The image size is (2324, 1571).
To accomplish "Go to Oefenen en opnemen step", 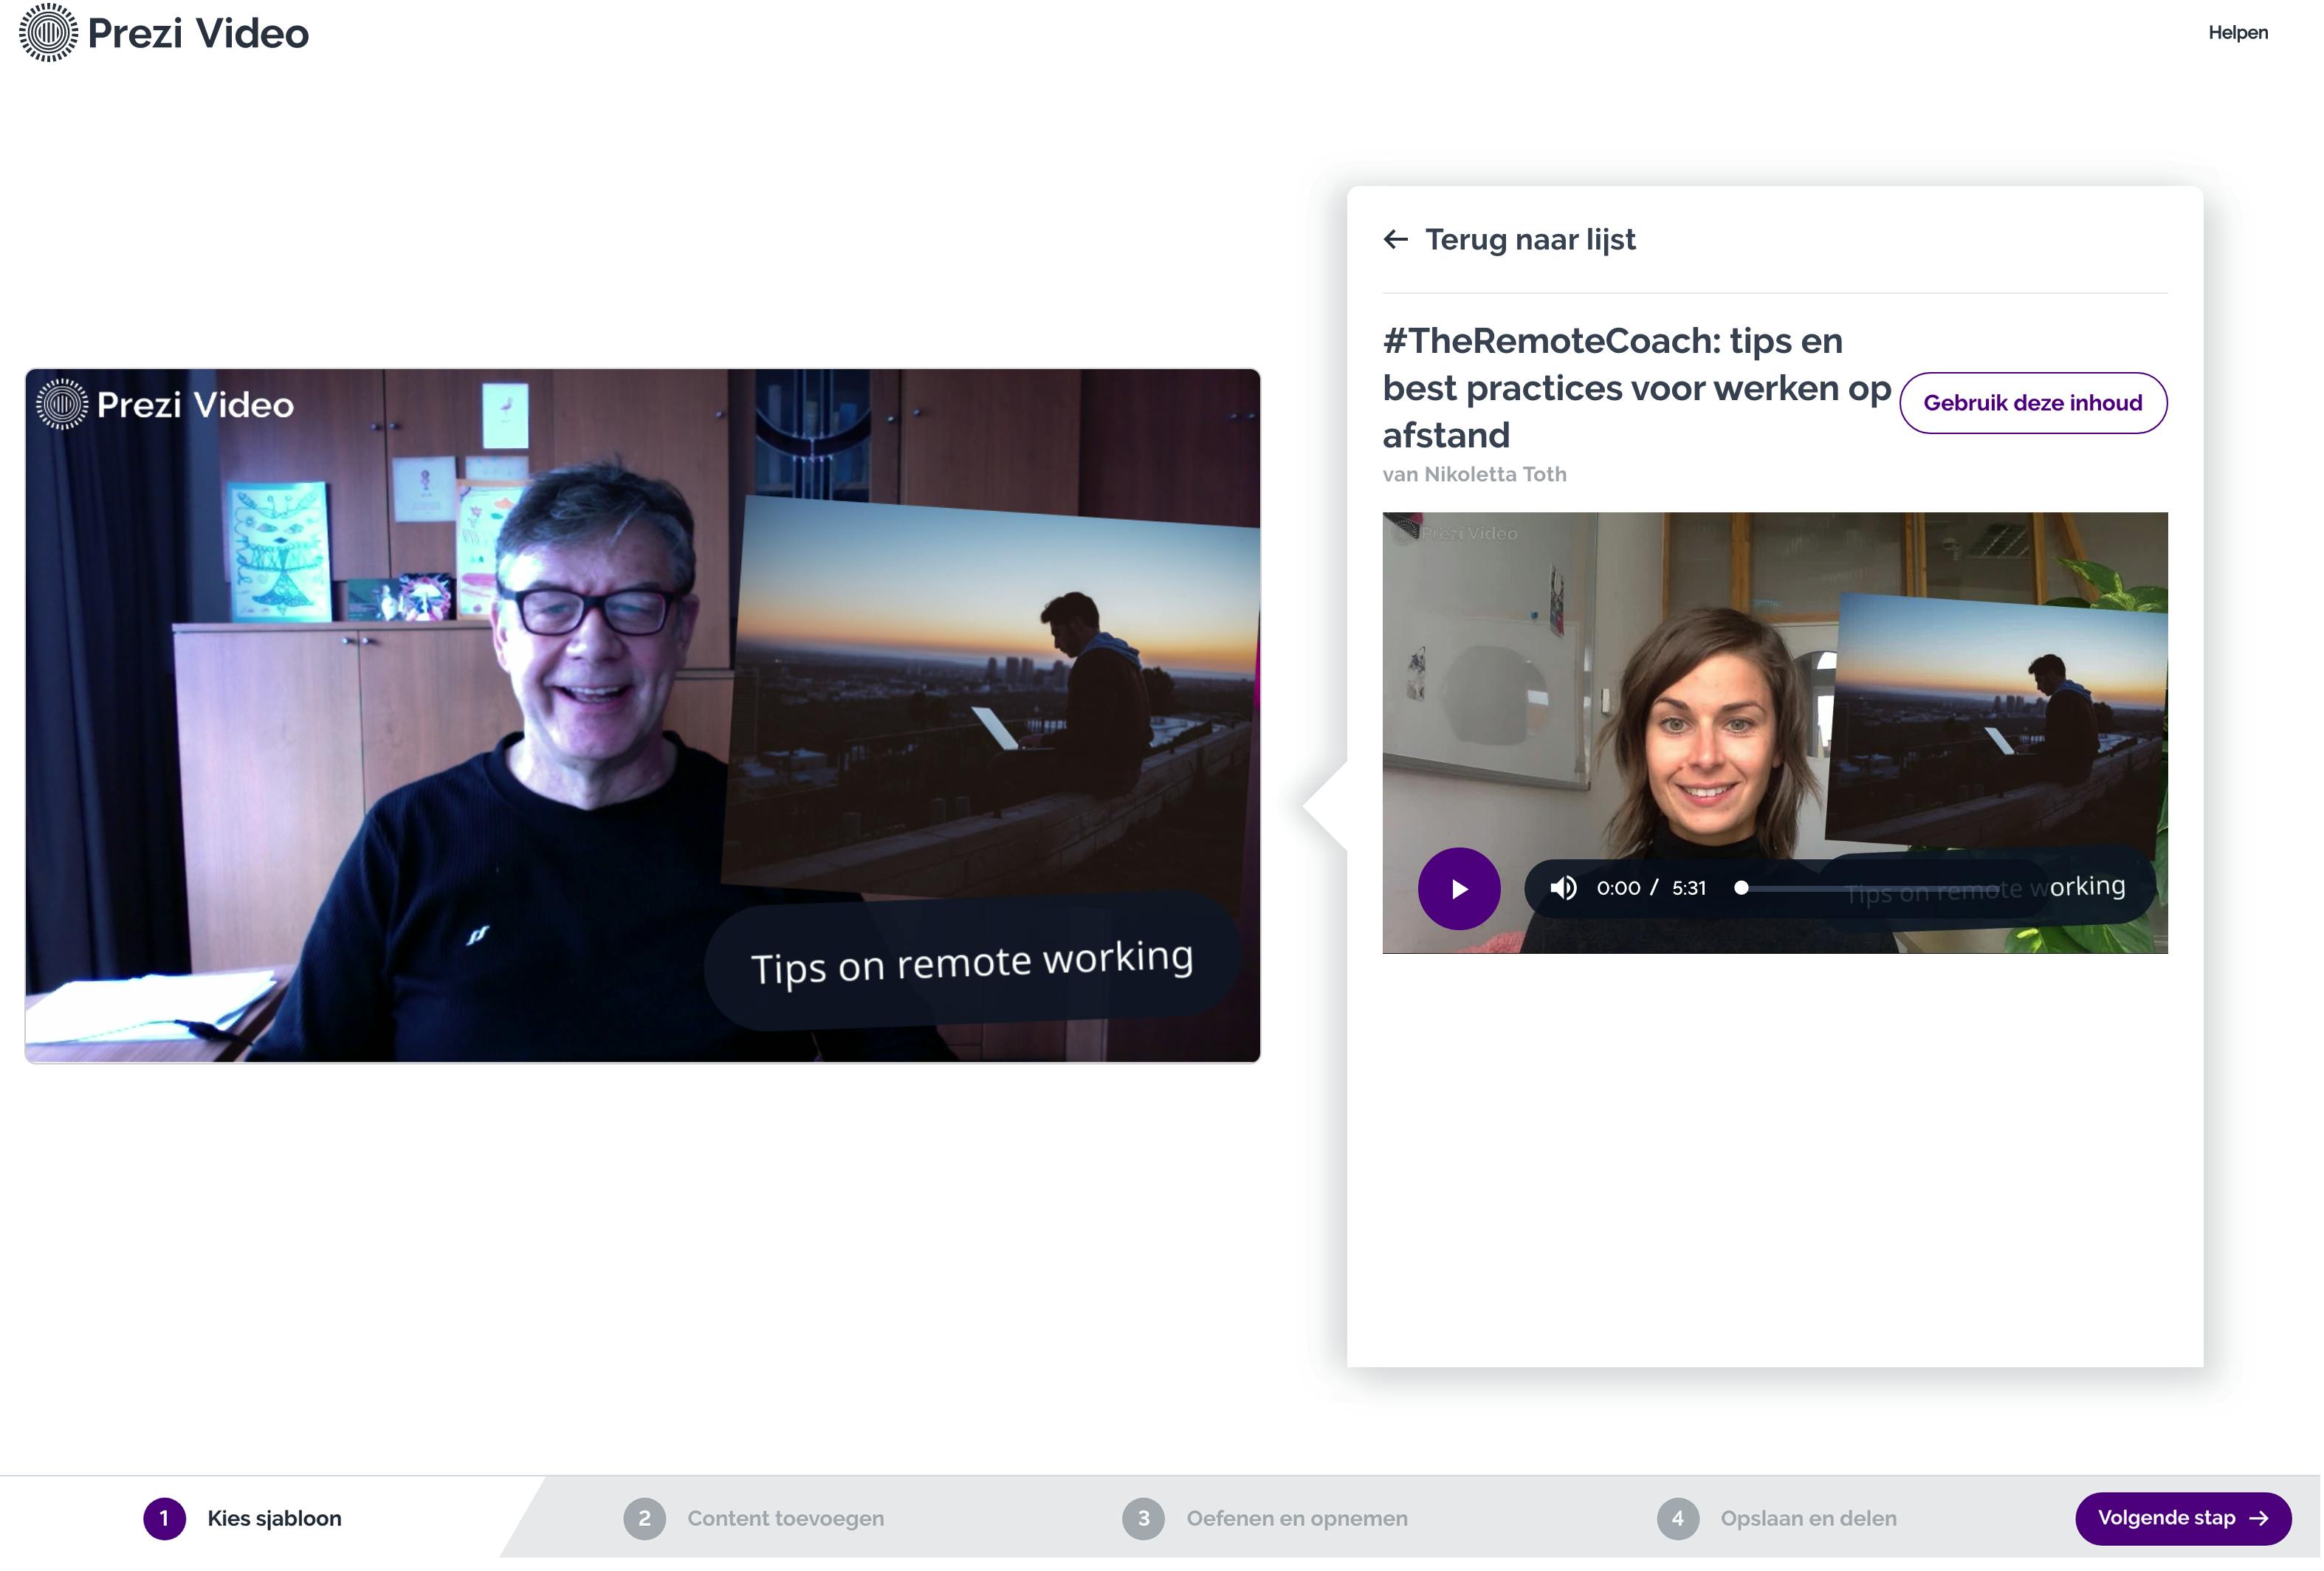I will pyautogui.click(x=1297, y=1520).
